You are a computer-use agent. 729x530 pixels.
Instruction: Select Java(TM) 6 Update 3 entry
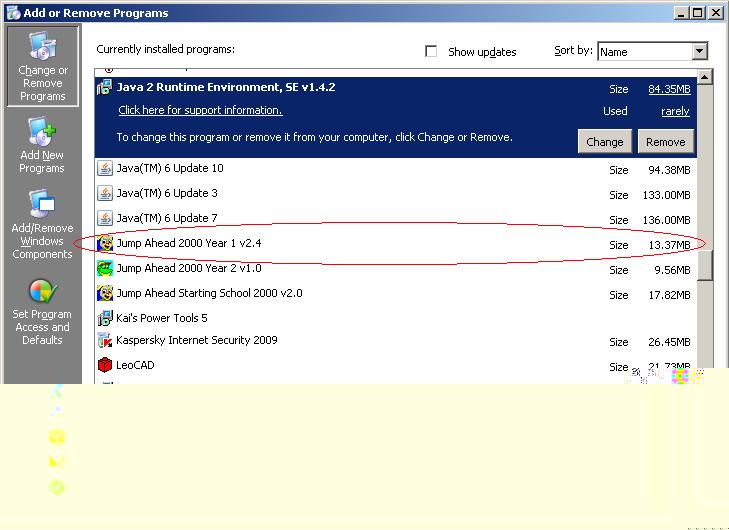click(x=395, y=194)
